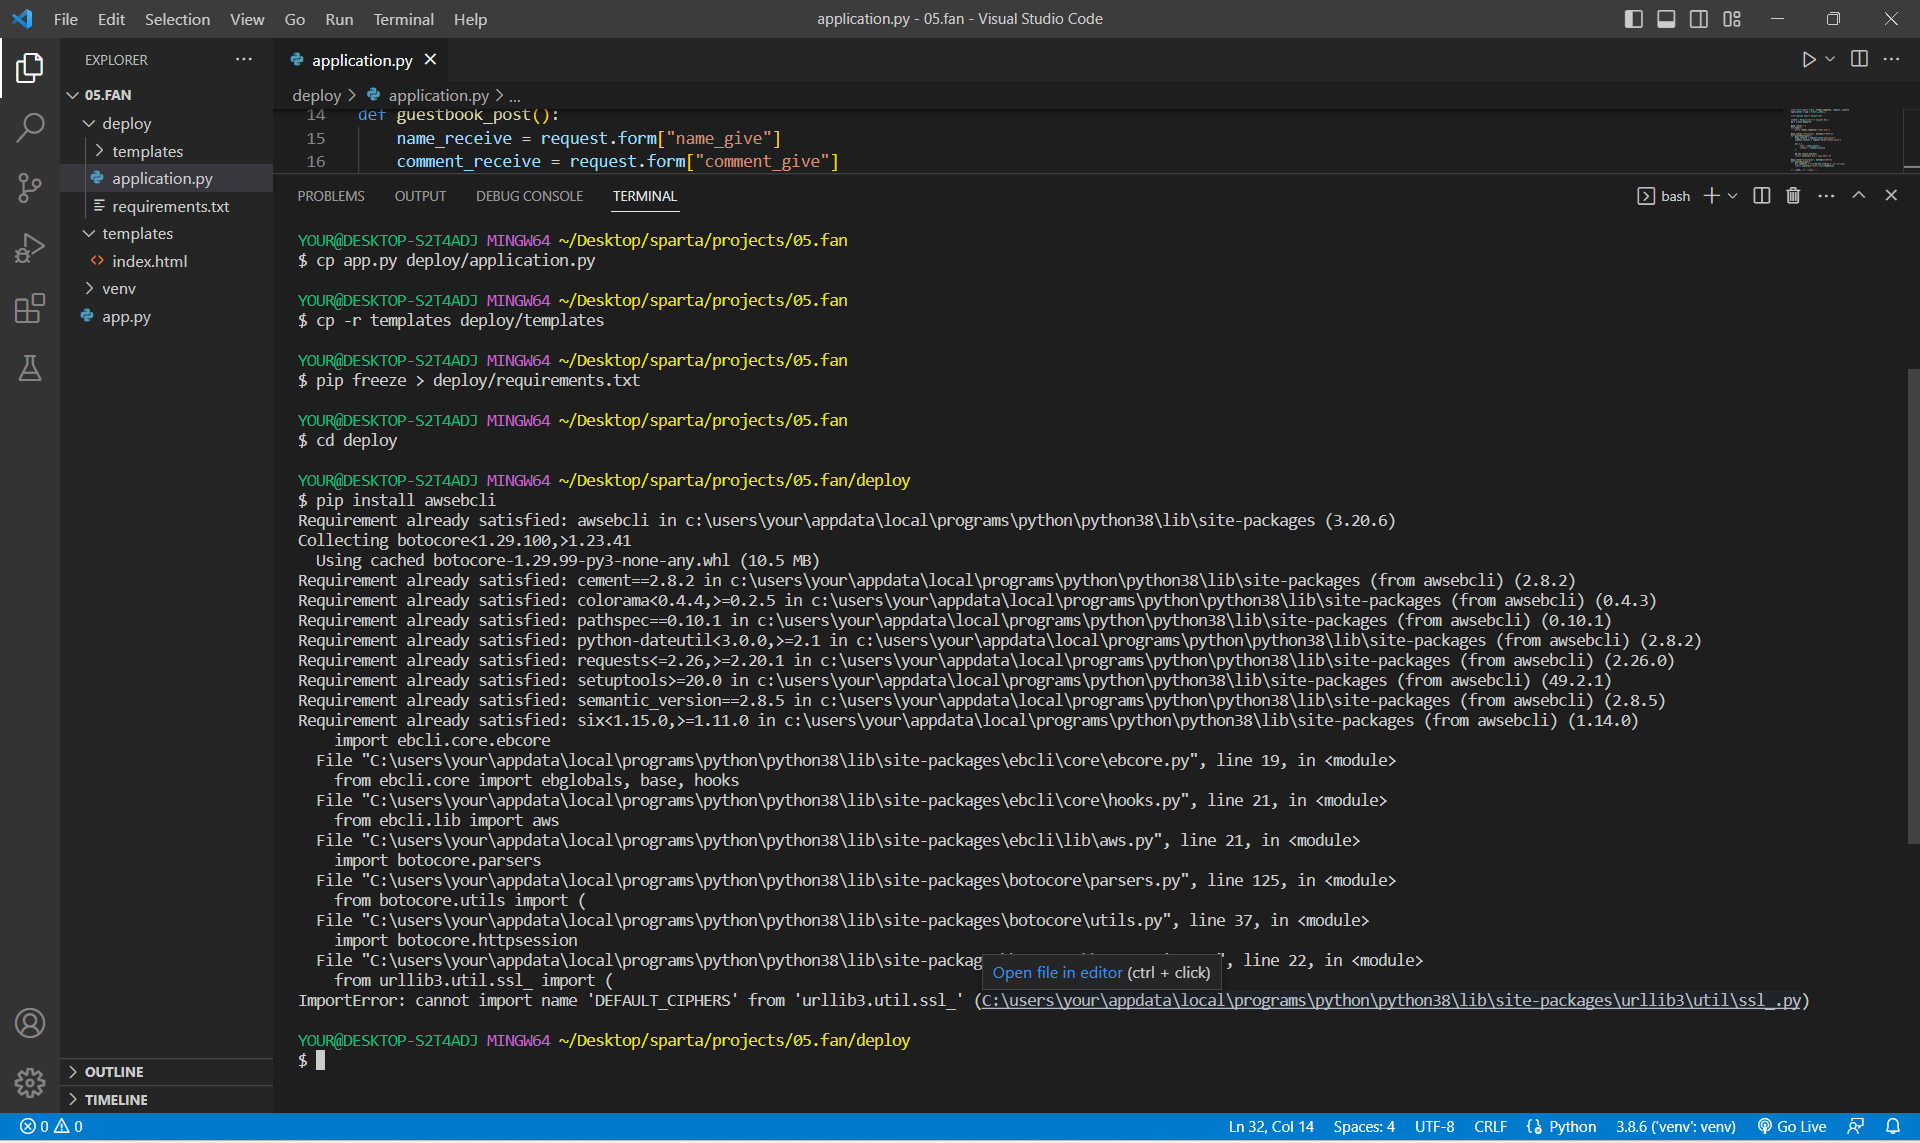Select the application.py editor tab
The image size is (1920, 1143).
click(x=362, y=60)
